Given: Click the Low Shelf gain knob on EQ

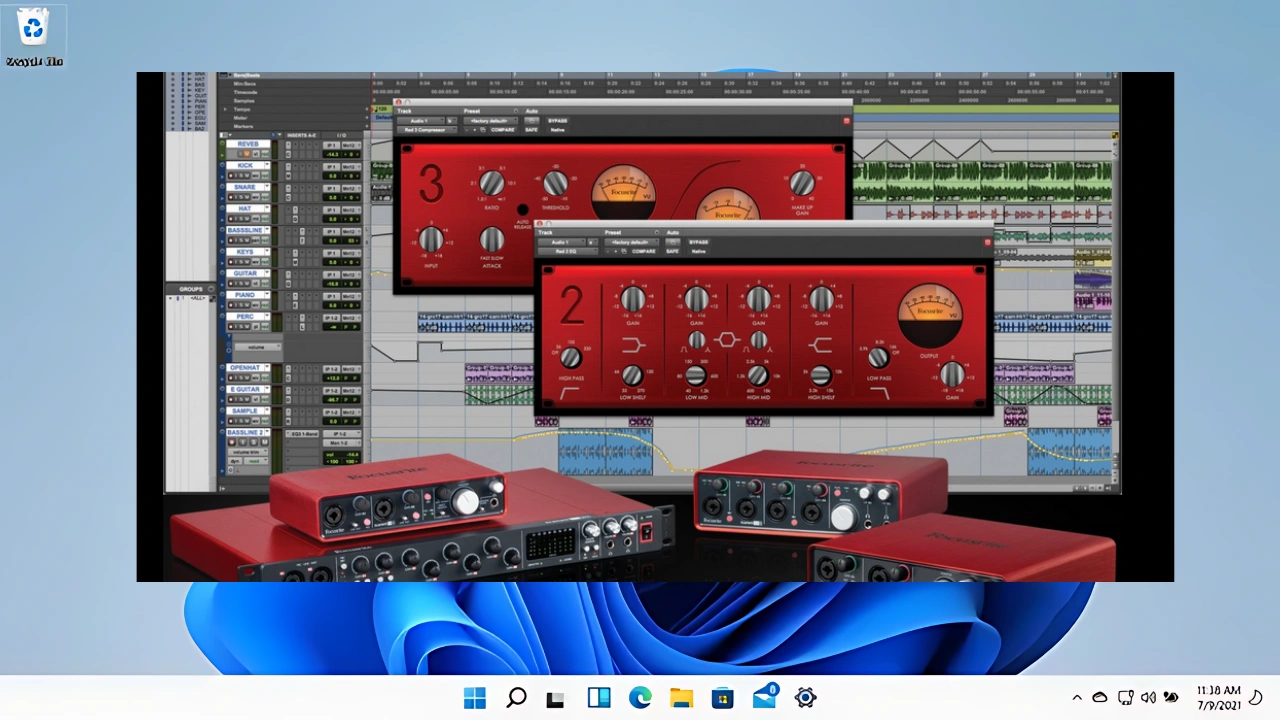Looking at the screenshot, I should [633, 299].
